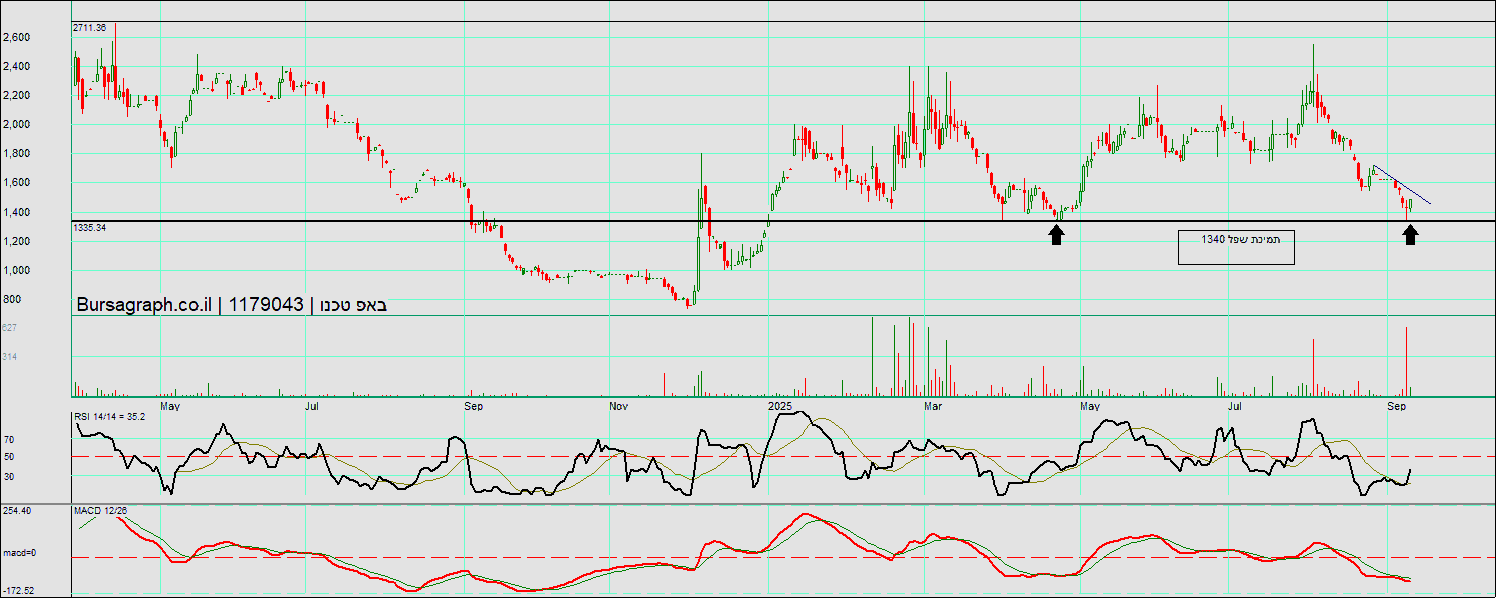Select the 2,000 price axis label
The width and height of the screenshot is (1496, 598).
[16, 125]
